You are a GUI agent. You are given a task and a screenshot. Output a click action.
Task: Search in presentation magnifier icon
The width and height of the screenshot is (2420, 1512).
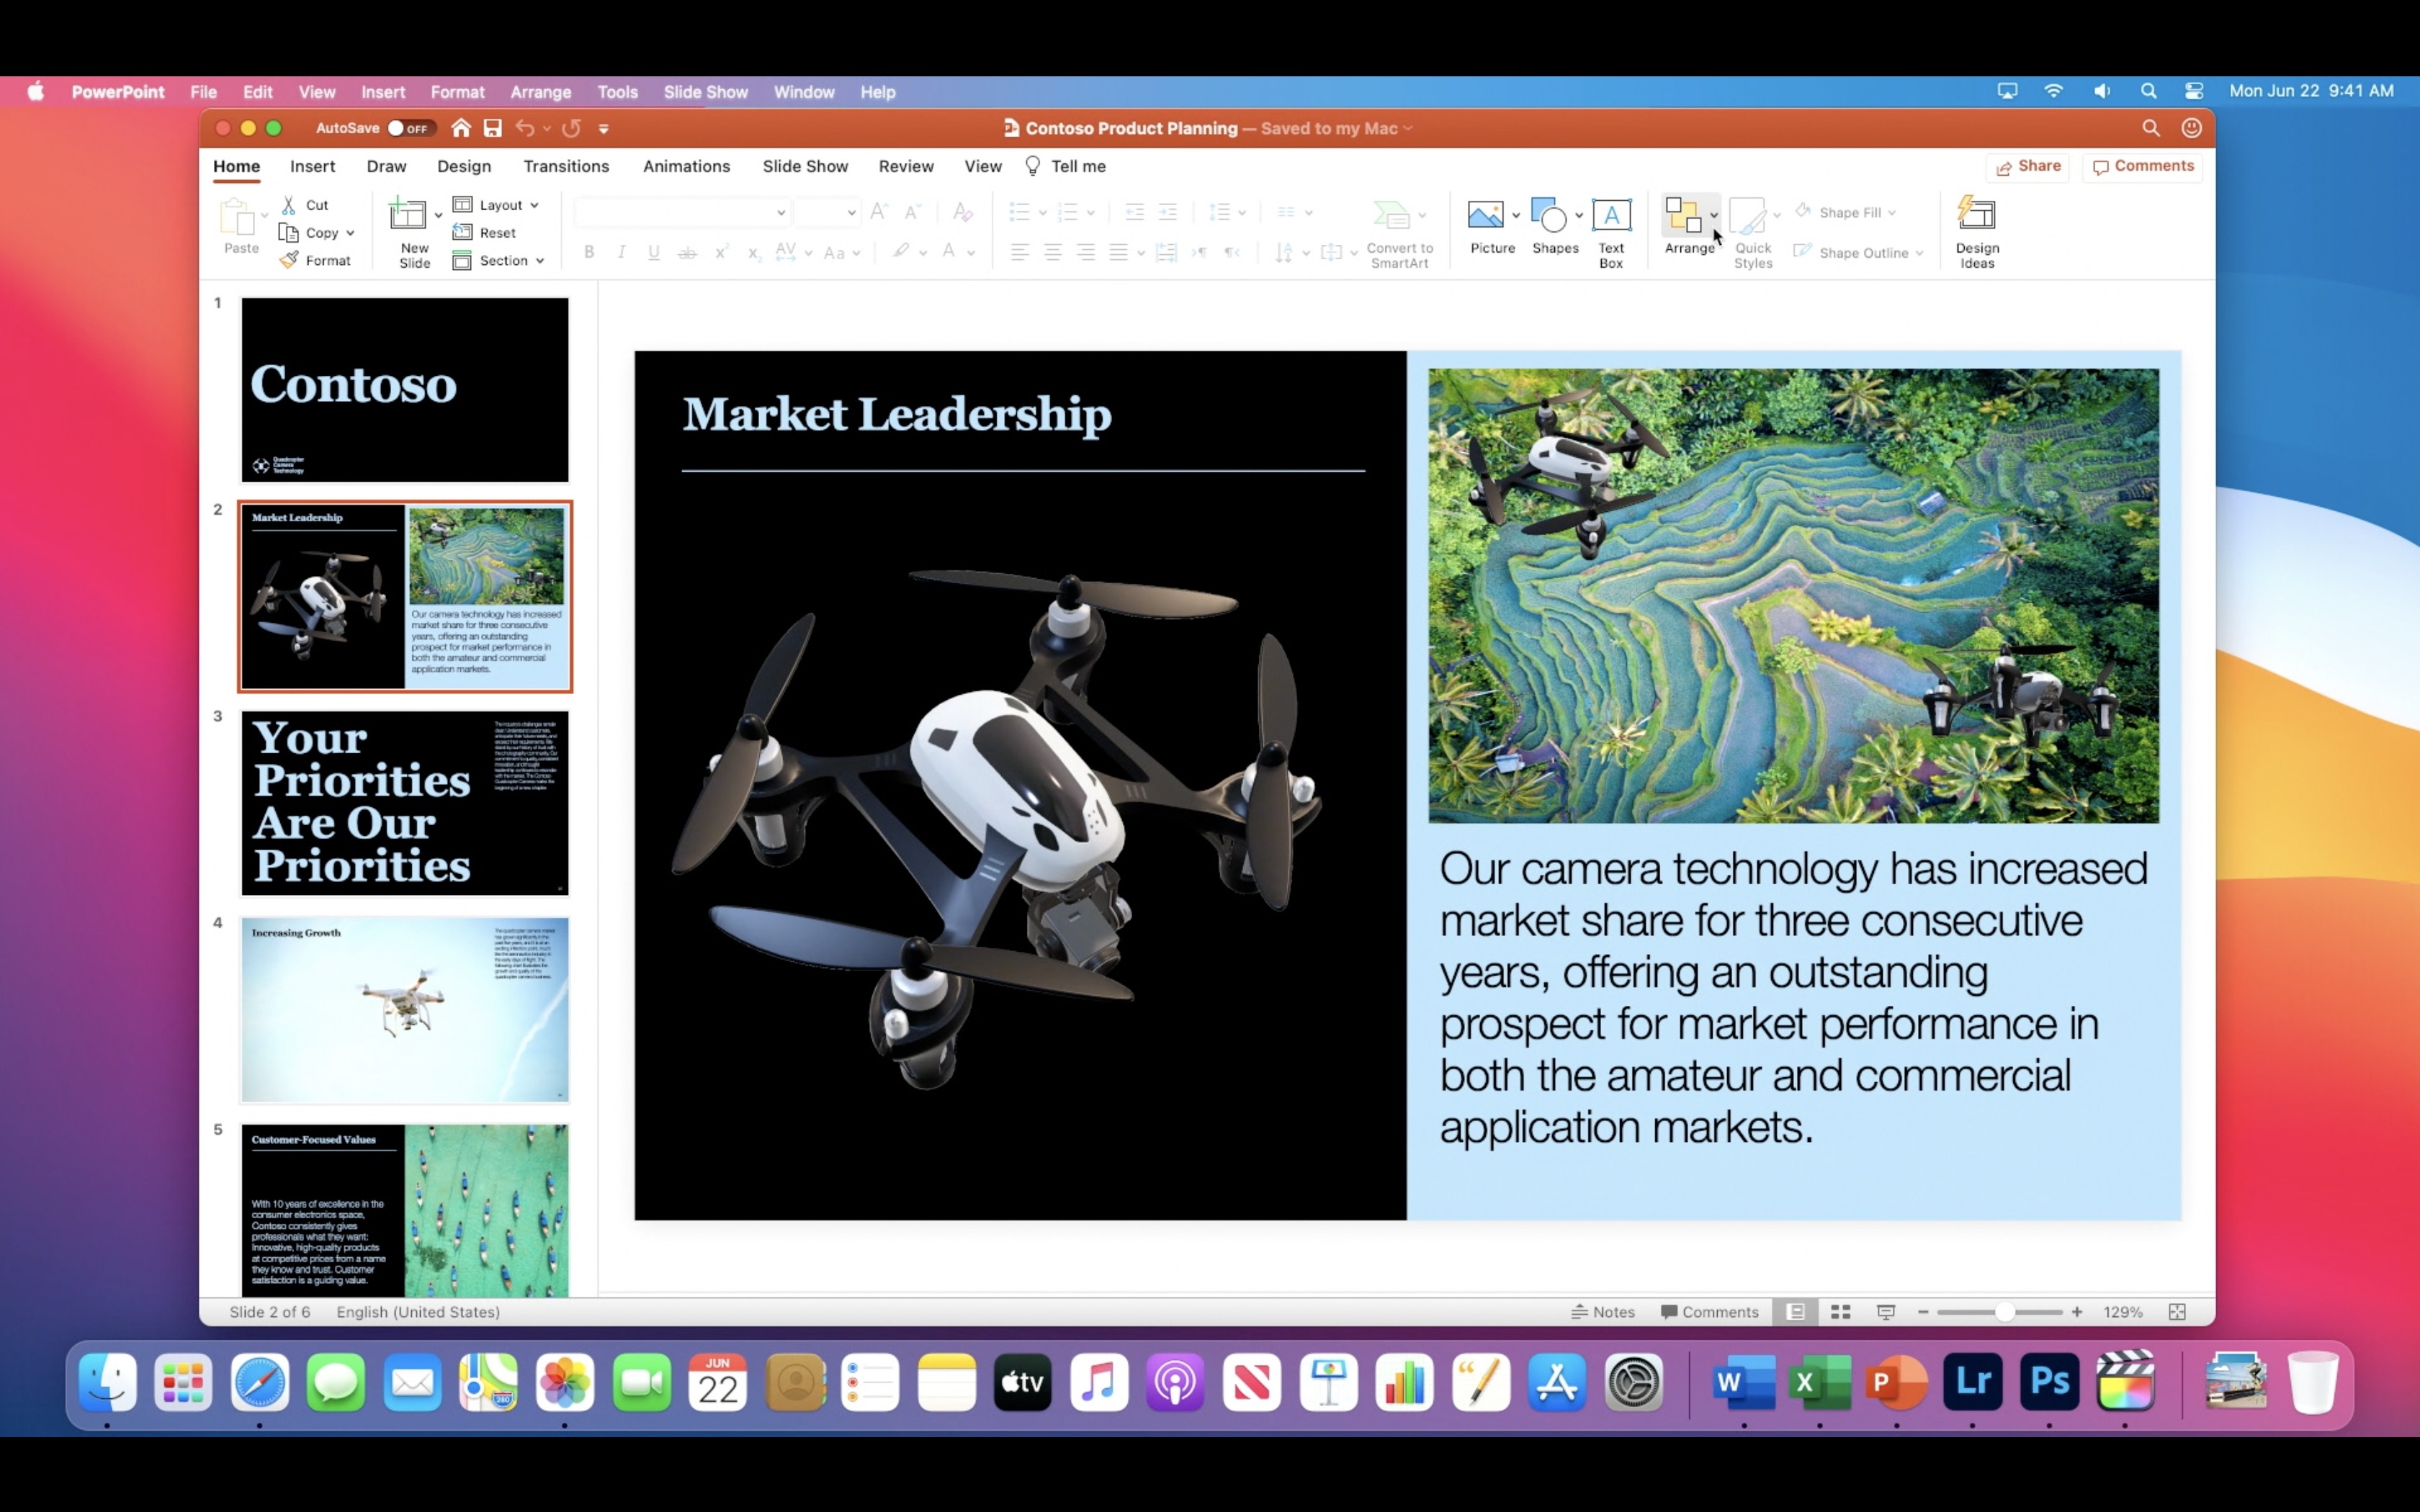click(x=2151, y=128)
